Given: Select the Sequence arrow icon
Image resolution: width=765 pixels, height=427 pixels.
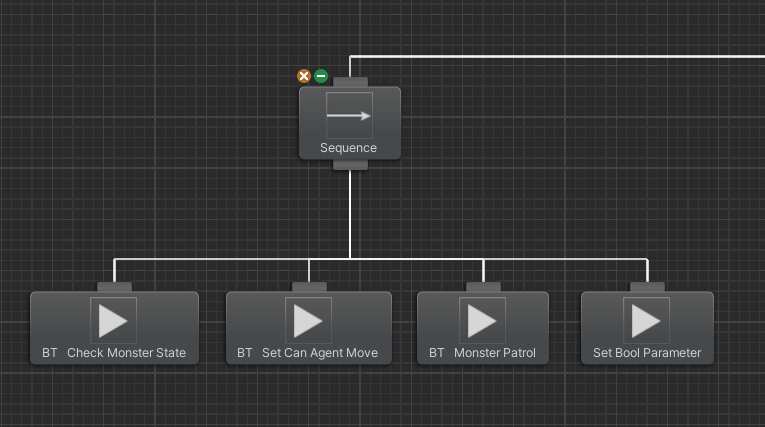Looking at the screenshot, I should [x=349, y=116].
